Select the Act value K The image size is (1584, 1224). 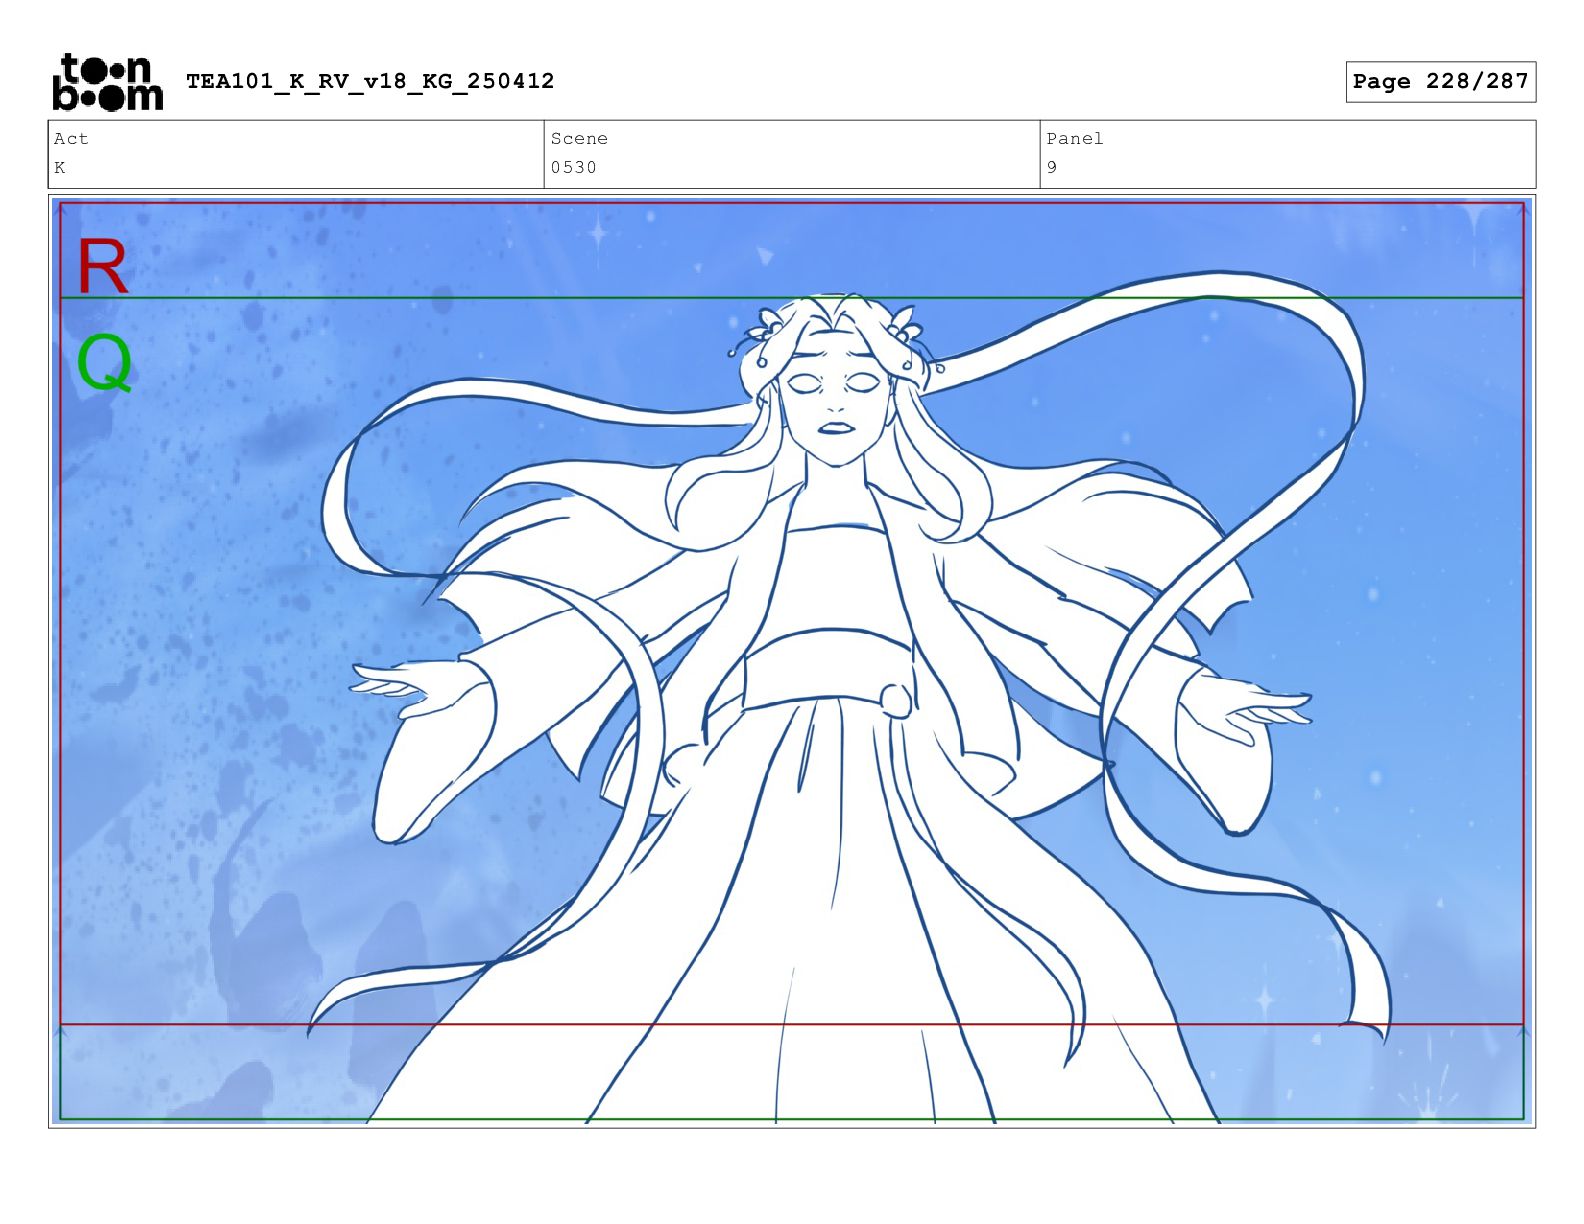(60, 168)
